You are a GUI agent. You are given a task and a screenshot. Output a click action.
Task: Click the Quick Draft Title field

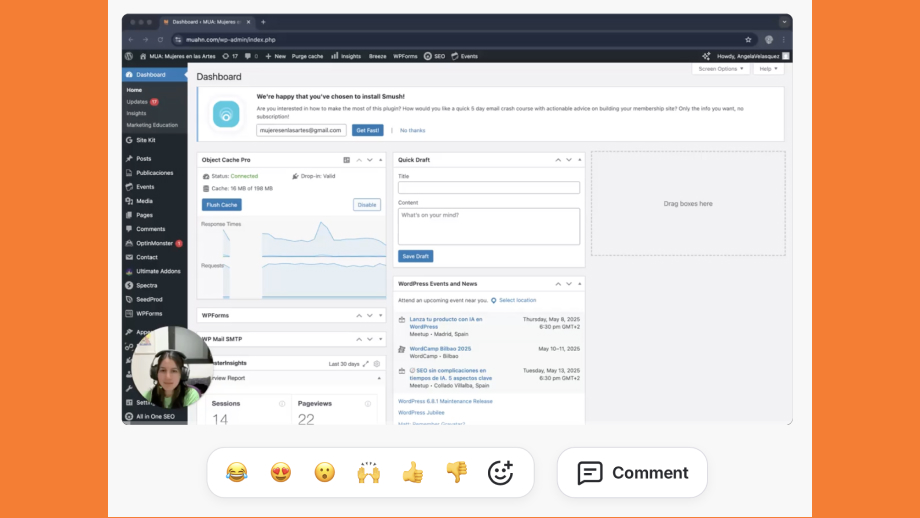[489, 187]
